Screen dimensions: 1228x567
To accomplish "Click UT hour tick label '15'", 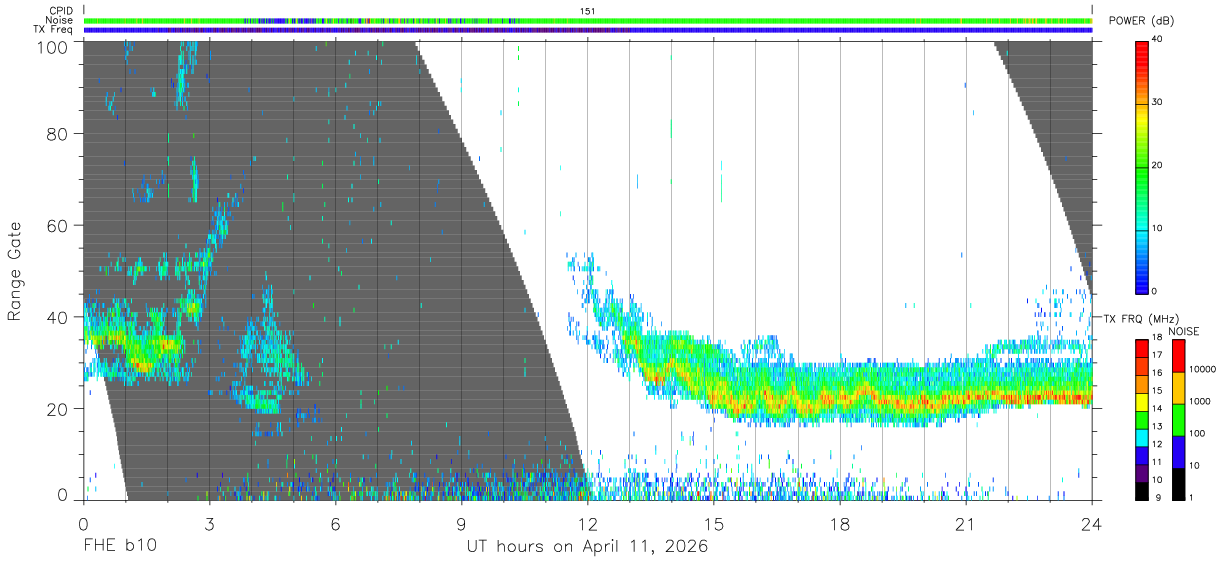I will tap(714, 523).
